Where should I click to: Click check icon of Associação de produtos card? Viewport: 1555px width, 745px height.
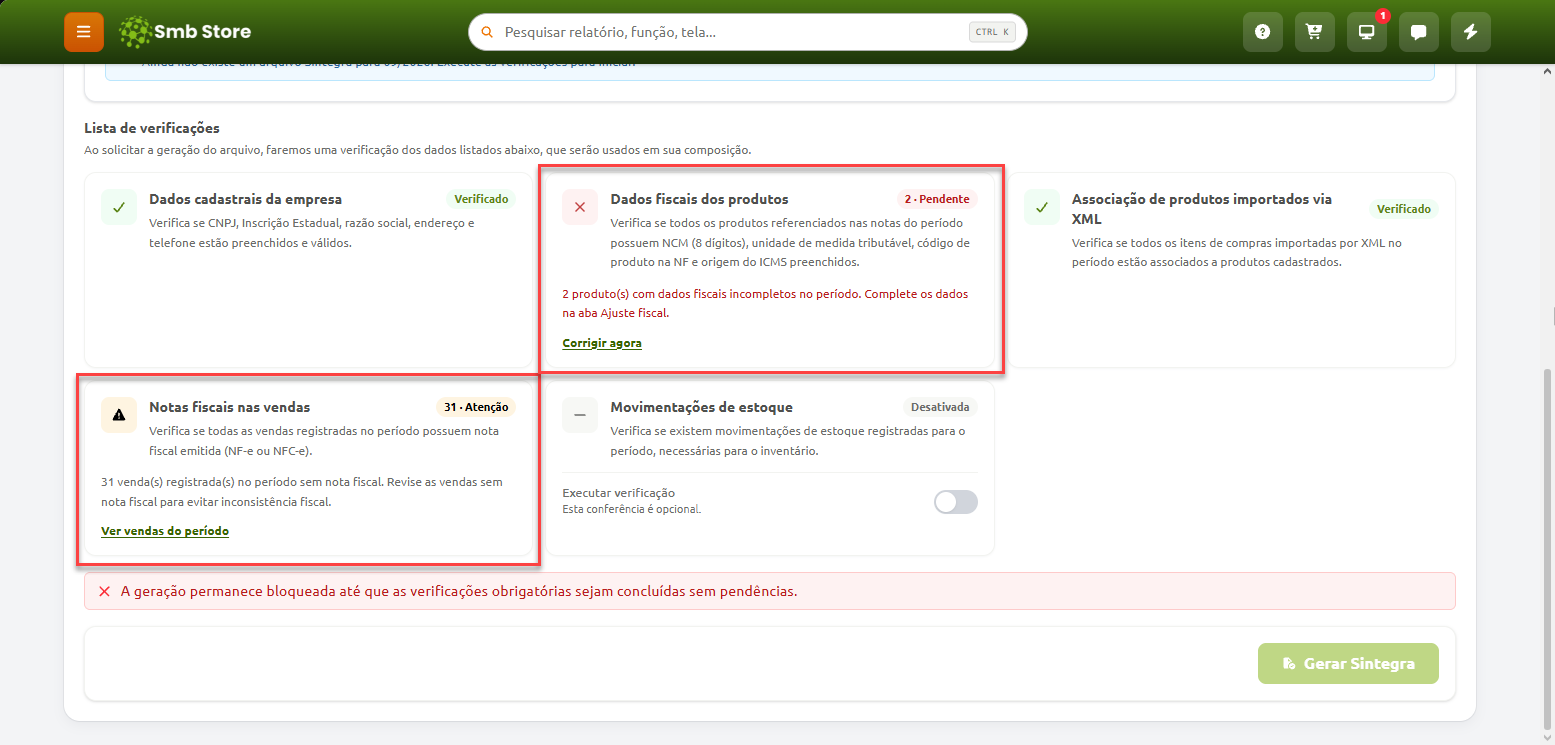pyautogui.click(x=1042, y=207)
